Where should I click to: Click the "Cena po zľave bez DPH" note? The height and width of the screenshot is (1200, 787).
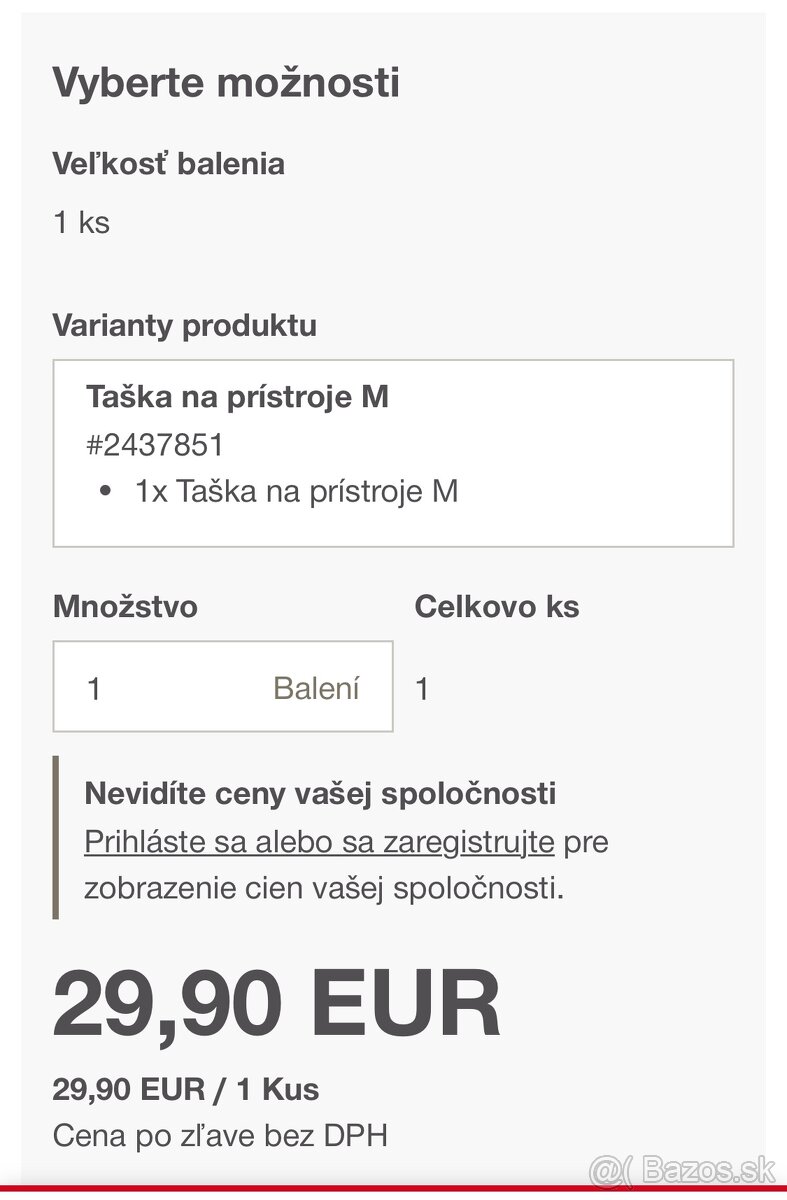(222, 1135)
